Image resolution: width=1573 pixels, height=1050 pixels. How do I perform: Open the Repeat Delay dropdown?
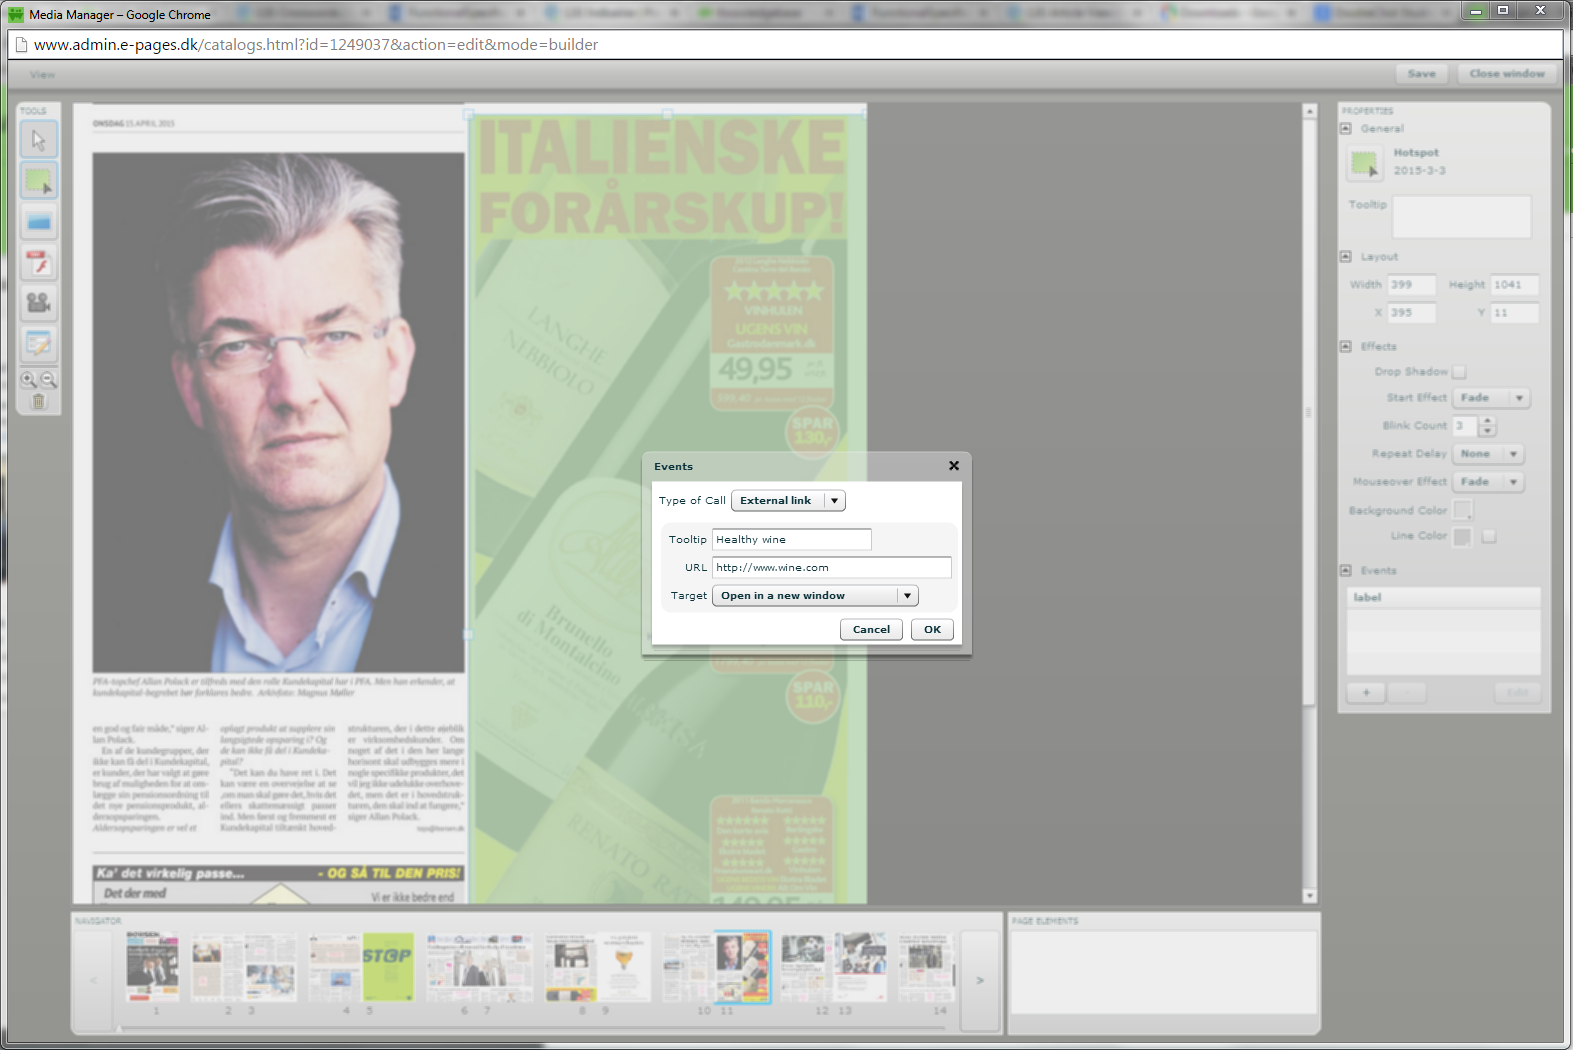1488,454
